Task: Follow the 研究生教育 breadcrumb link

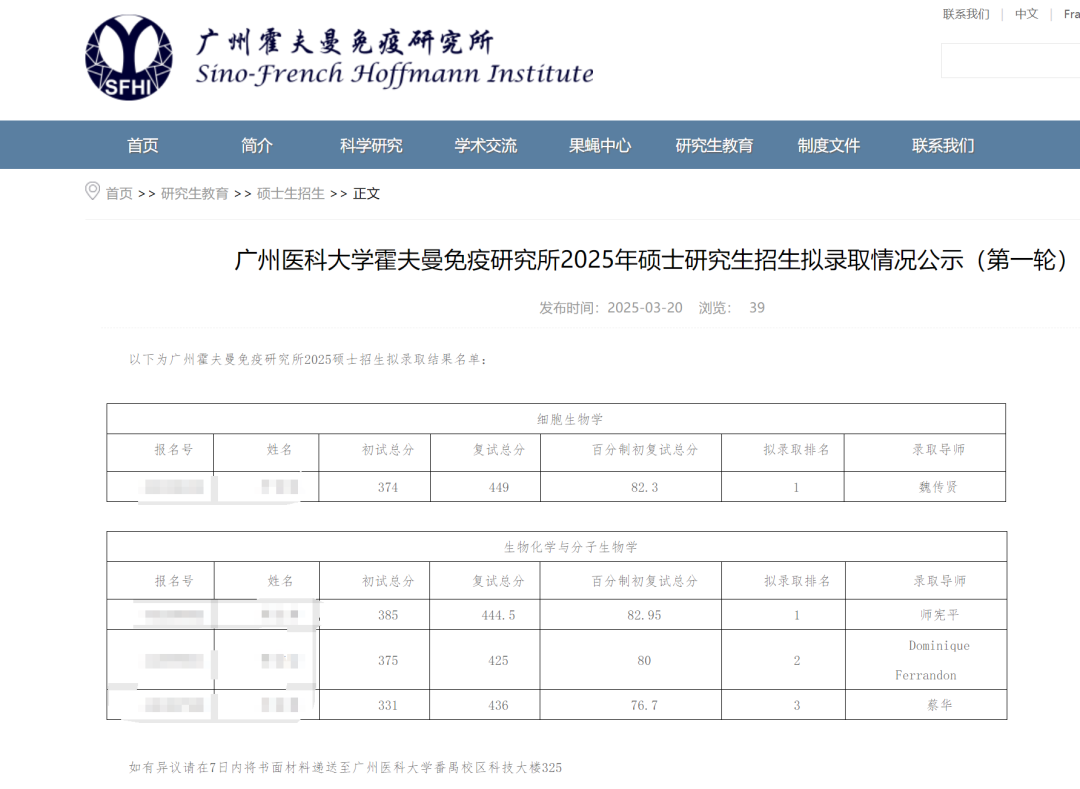Action: point(194,193)
